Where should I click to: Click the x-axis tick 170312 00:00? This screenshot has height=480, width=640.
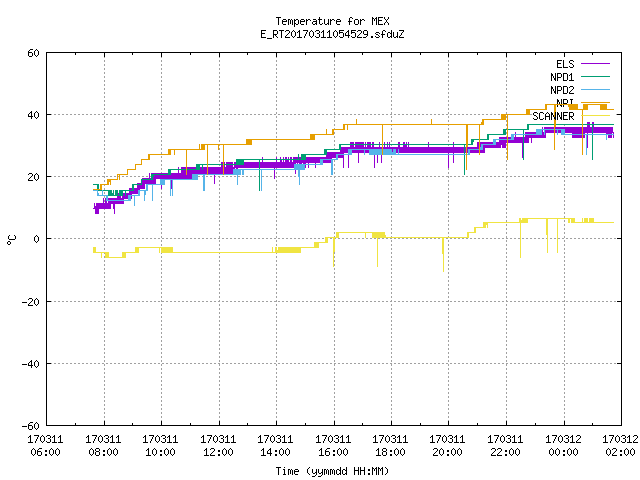pyautogui.click(x=564, y=446)
